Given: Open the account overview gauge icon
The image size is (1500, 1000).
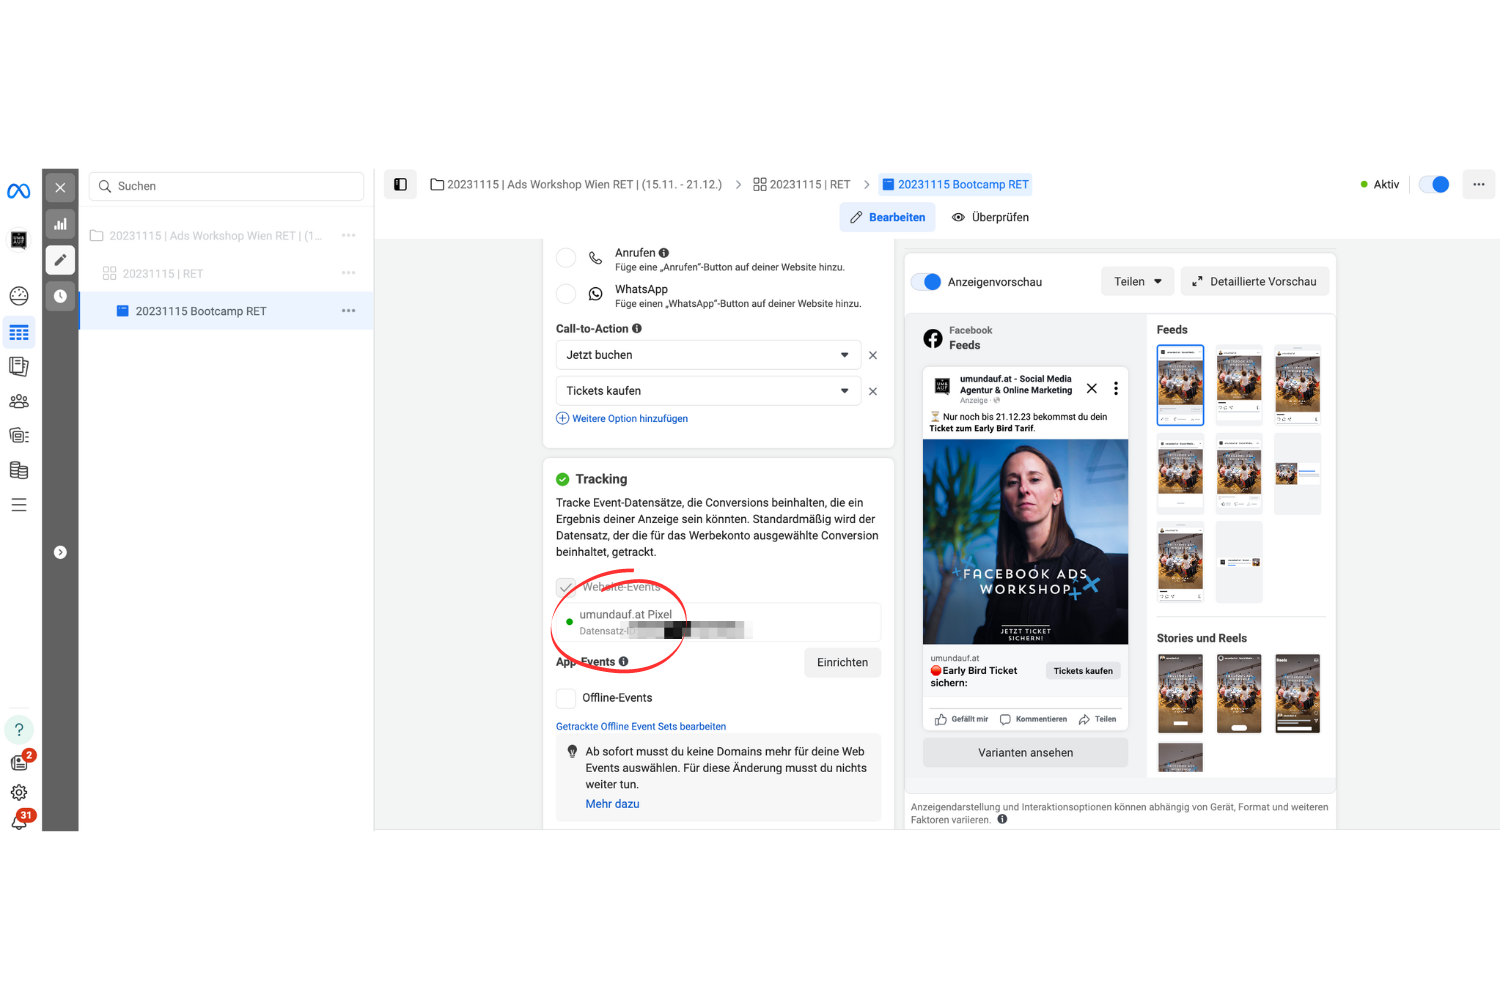Looking at the screenshot, I should (x=19, y=296).
